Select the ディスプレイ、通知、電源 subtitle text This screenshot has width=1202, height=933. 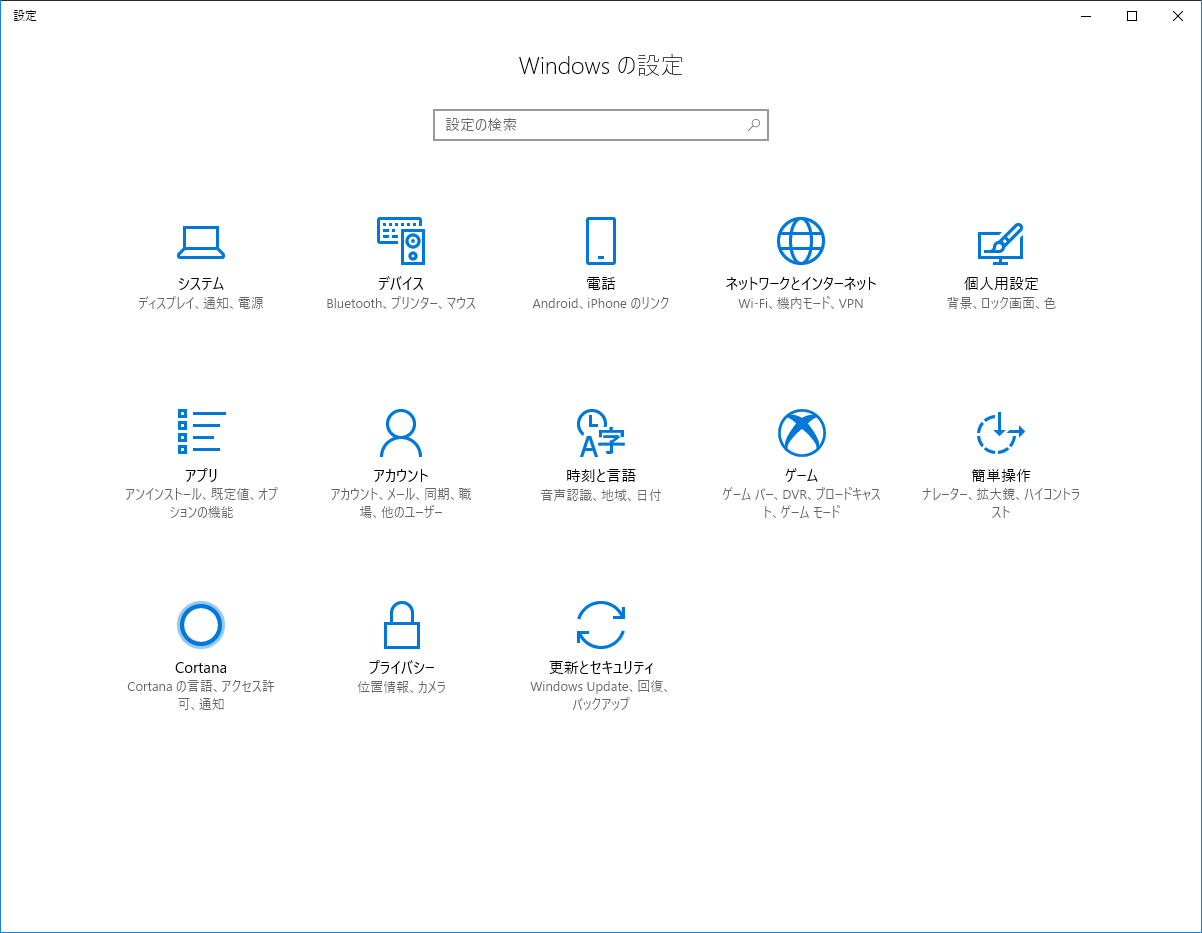coord(201,302)
